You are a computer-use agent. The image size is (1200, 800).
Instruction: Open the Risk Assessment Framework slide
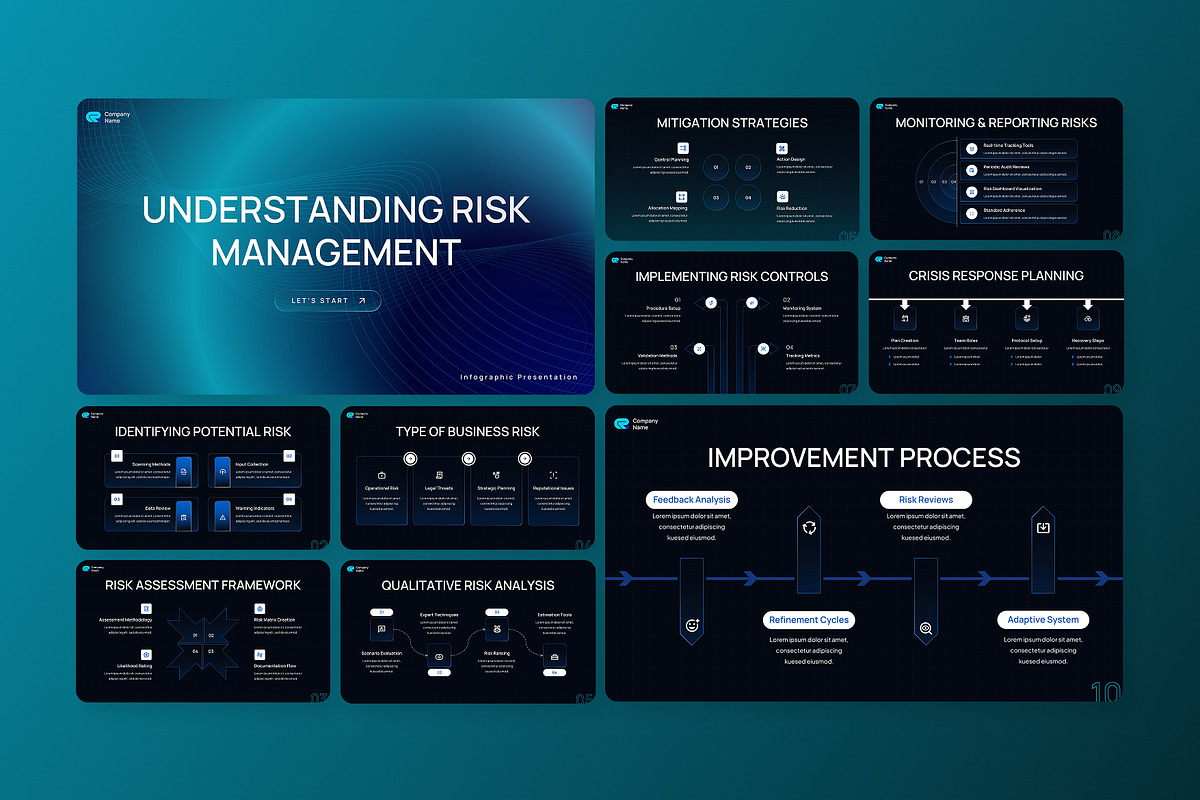pos(203,631)
